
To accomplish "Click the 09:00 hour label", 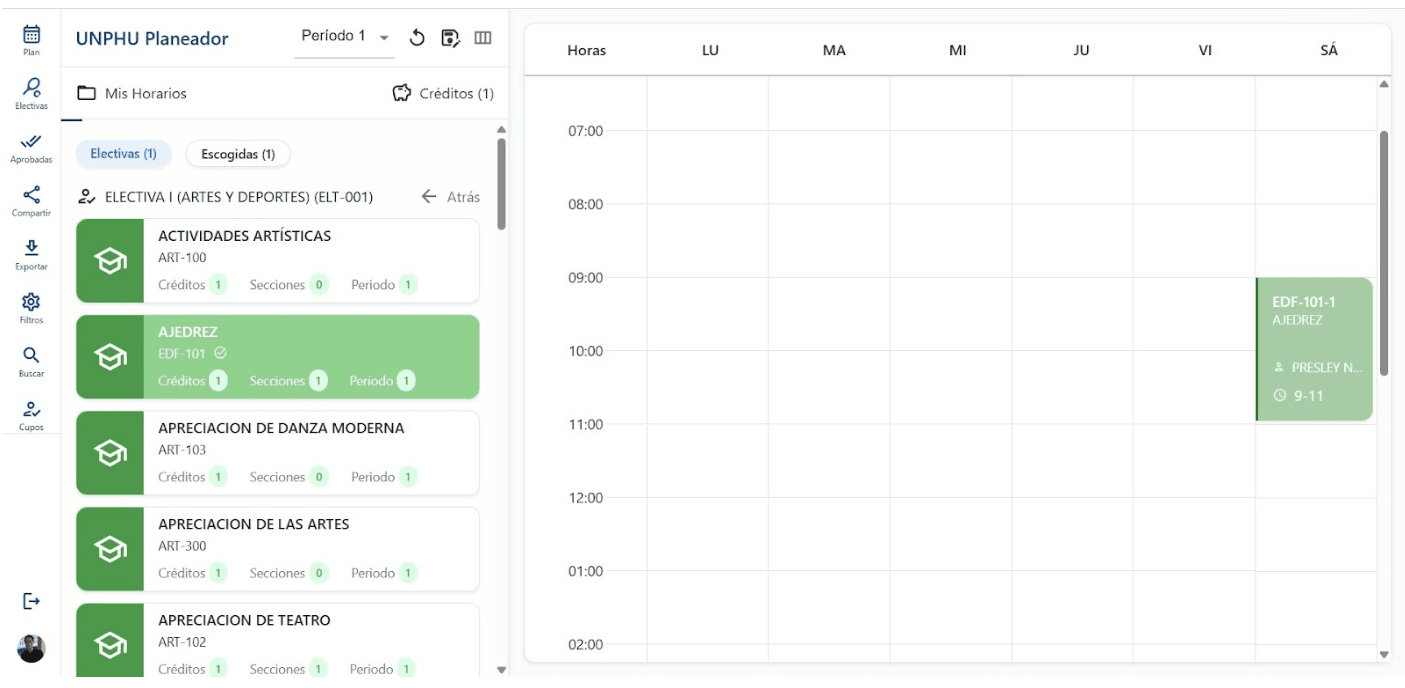I will 586,277.
